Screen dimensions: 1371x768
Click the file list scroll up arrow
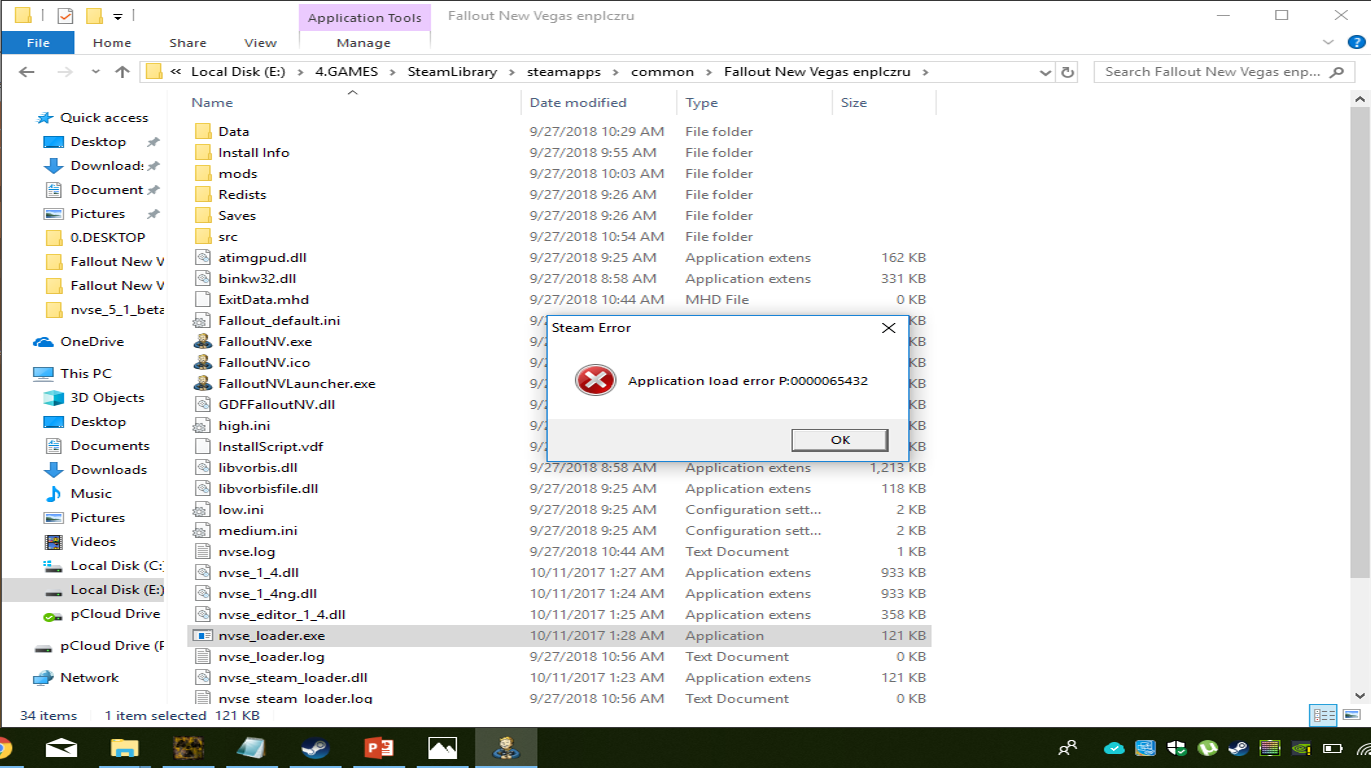pyautogui.click(x=1360, y=98)
